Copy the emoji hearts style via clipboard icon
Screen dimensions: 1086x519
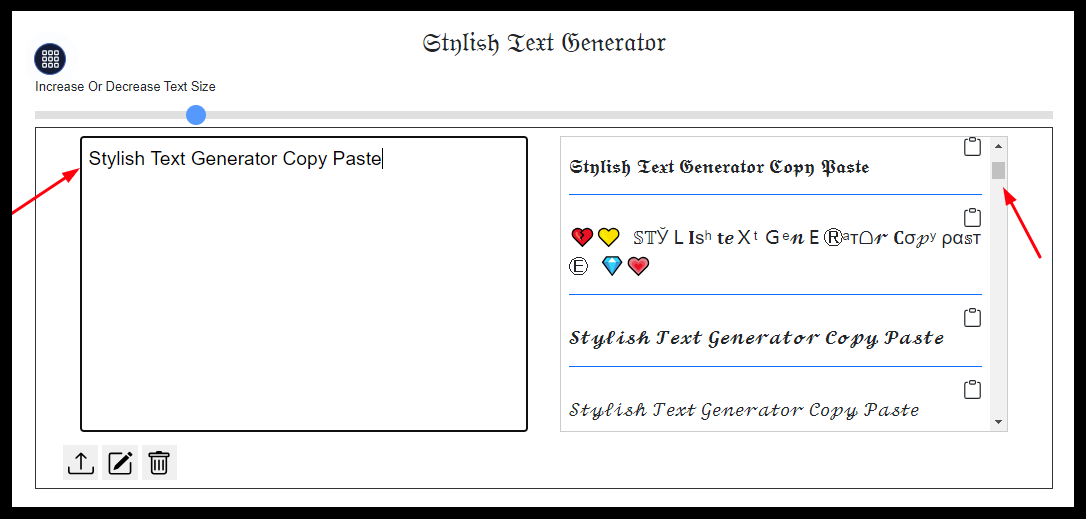point(972,218)
